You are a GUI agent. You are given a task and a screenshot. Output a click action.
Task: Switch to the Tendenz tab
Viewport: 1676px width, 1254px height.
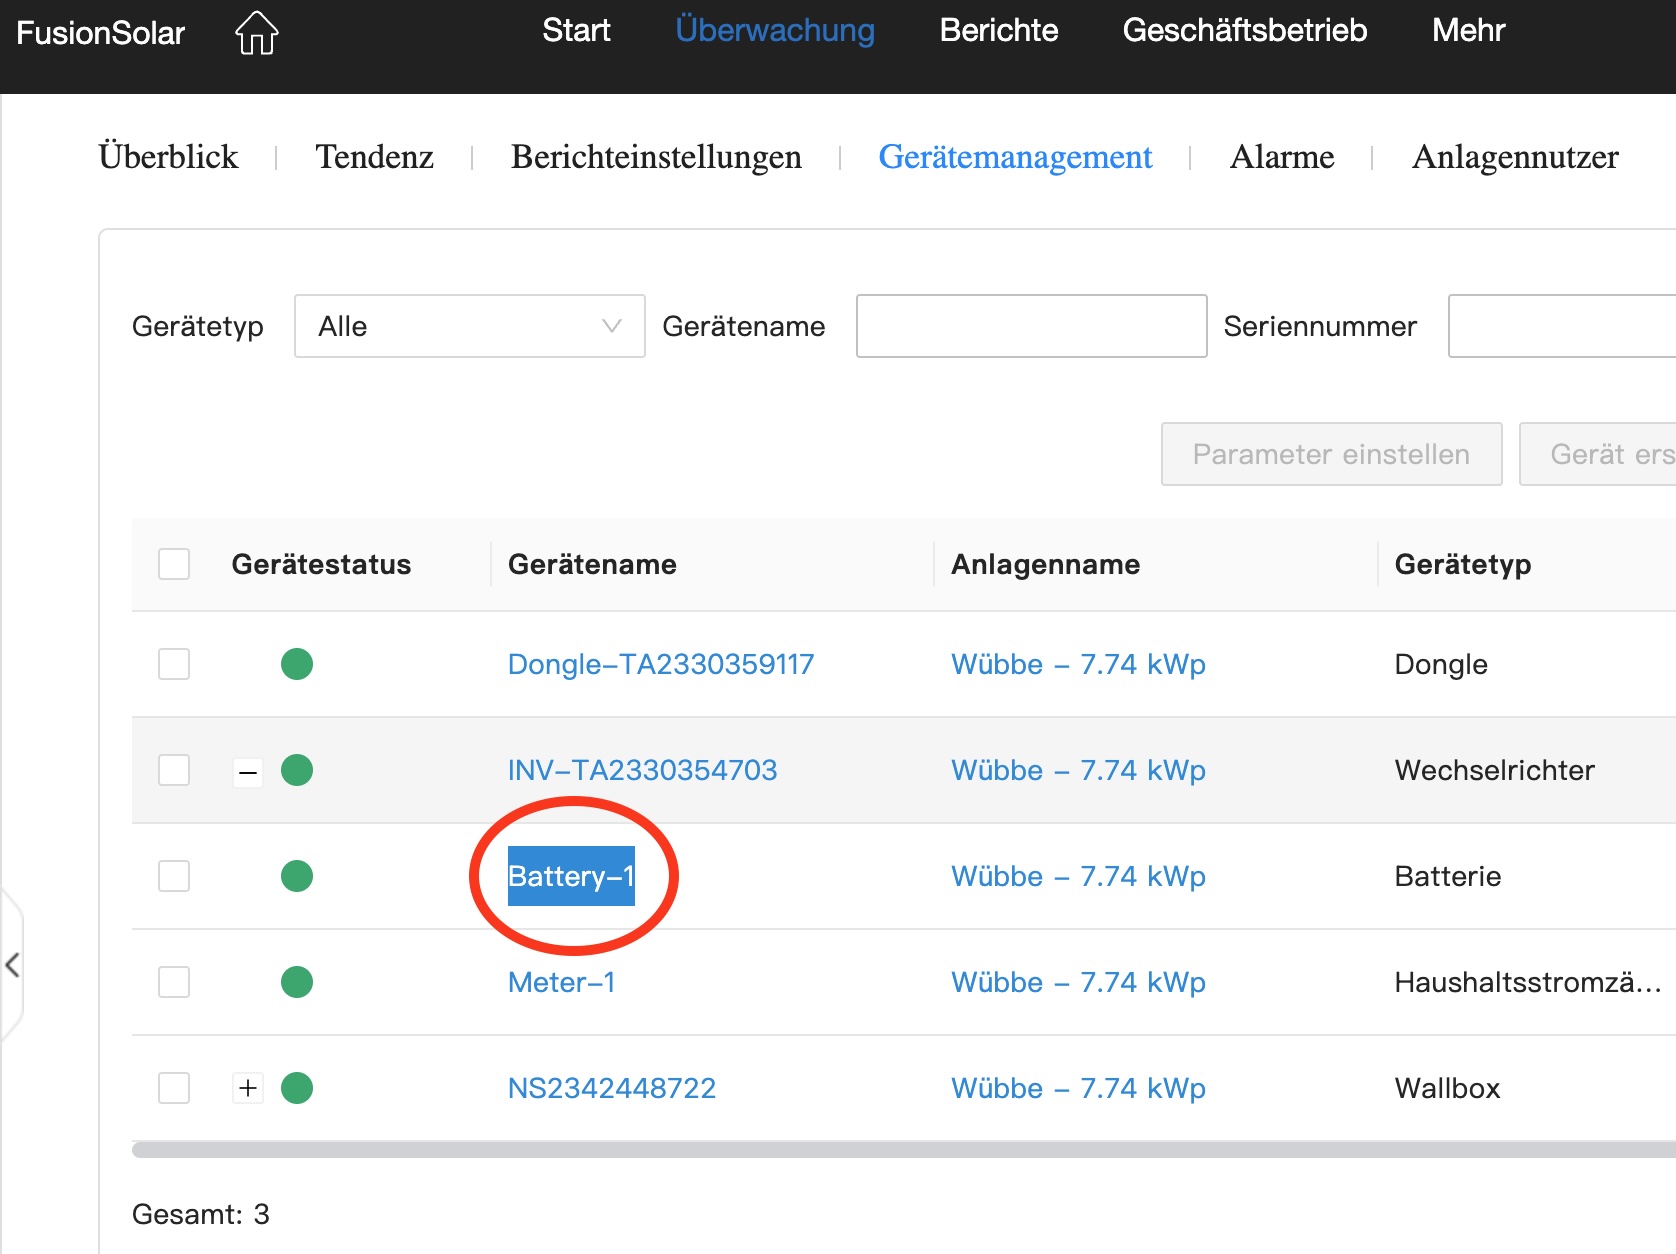(375, 157)
